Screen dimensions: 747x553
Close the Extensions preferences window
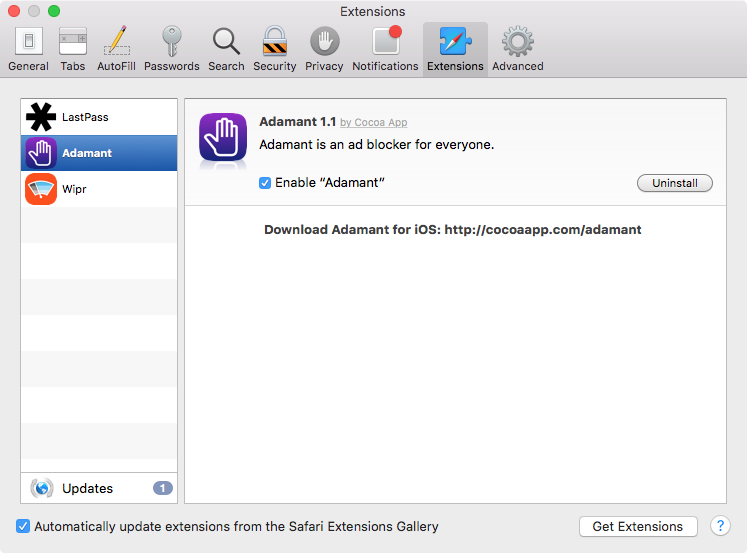click(14, 11)
